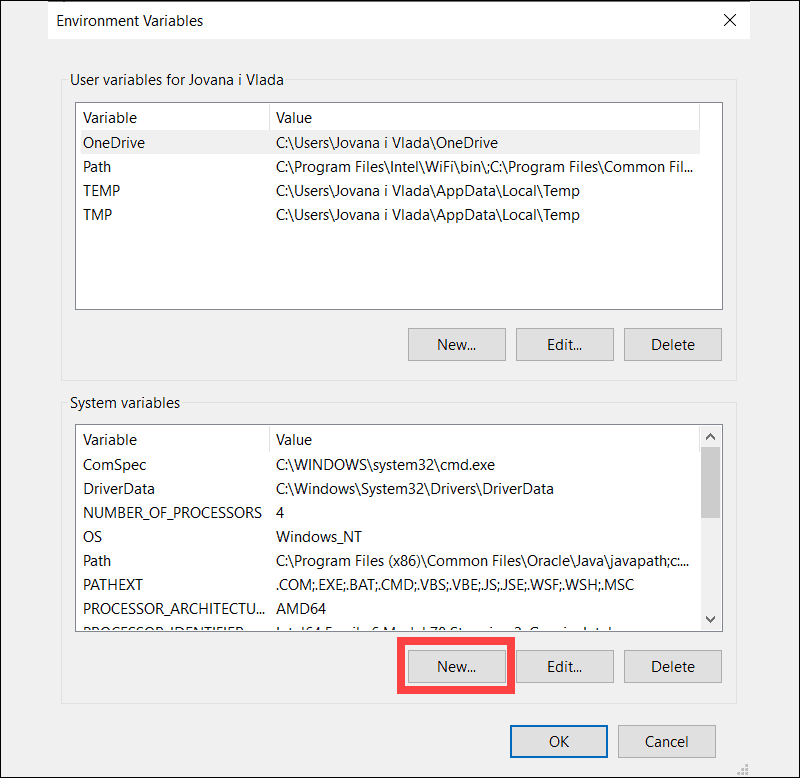Select NUMBER_OF_PROCESSORS system variable
The height and width of the screenshot is (778, 800).
pos(390,513)
